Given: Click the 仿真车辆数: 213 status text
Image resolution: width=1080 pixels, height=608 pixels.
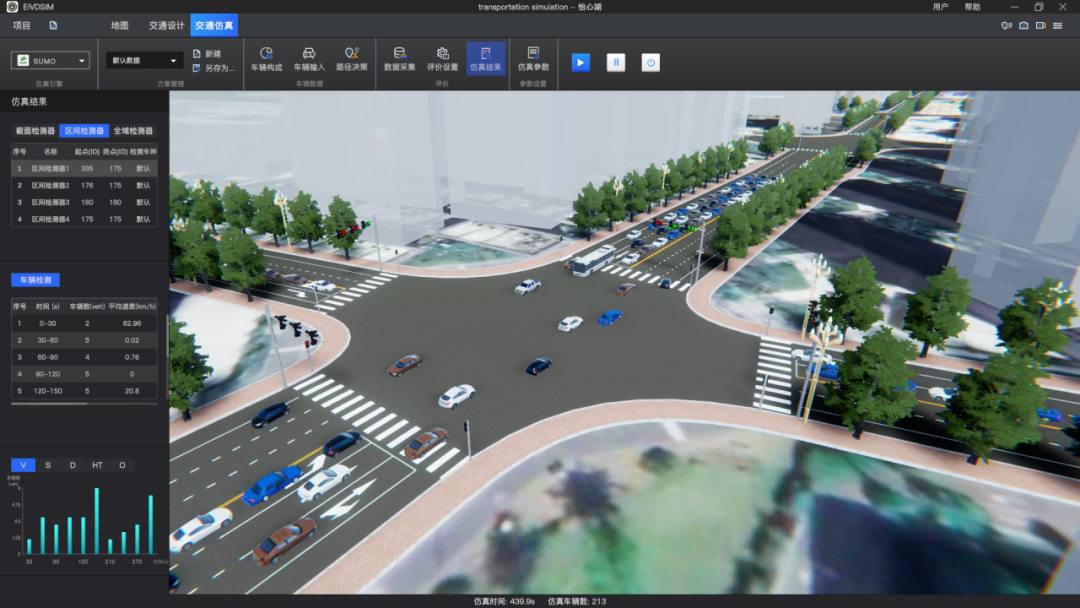Looking at the screenshot, I should (577, 601).
